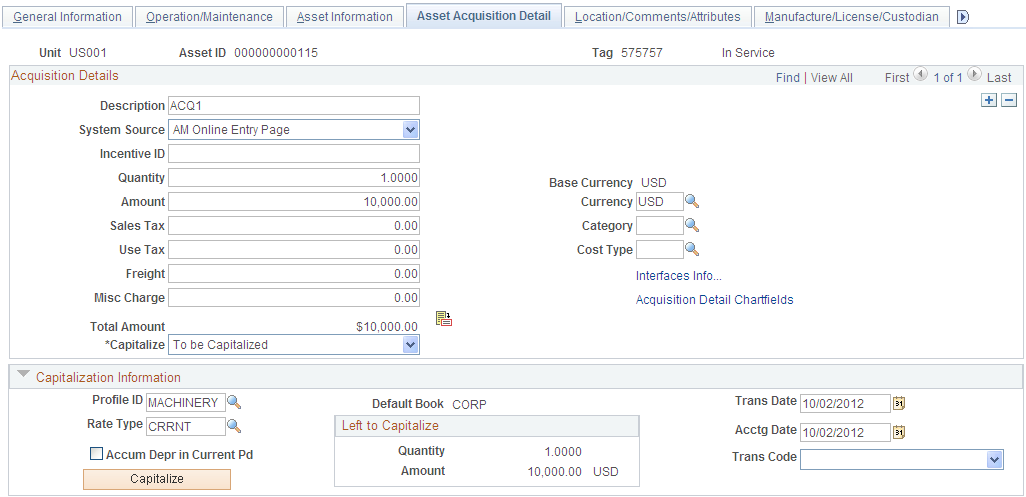Click the Use Tax input field
This screenshot has width=1026, height=497.
(x=294, y=250)
